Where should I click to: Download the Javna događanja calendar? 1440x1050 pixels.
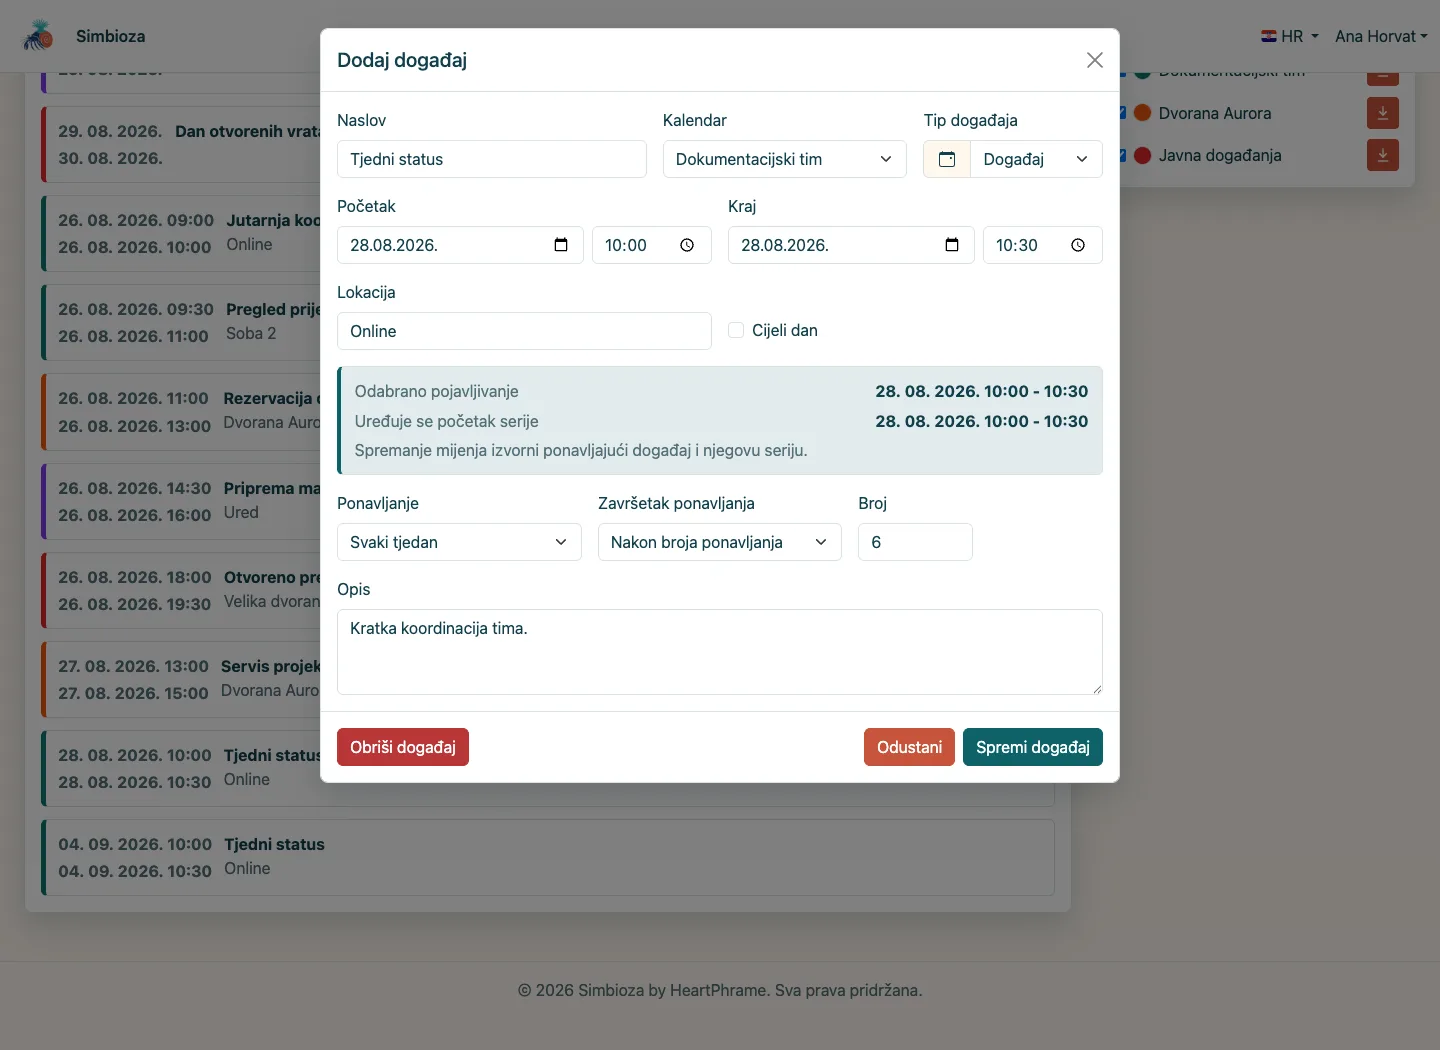[1383, 155]
